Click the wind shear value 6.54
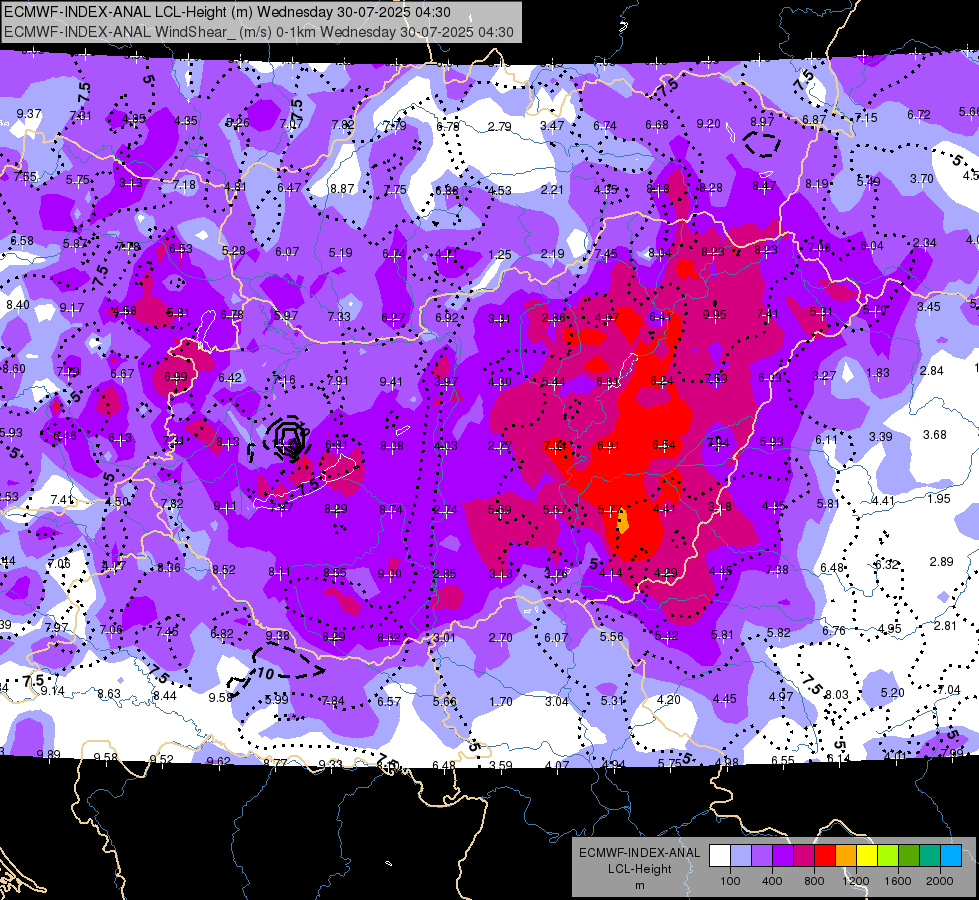This screenshot has height=900, width=979. pos(663,445)
